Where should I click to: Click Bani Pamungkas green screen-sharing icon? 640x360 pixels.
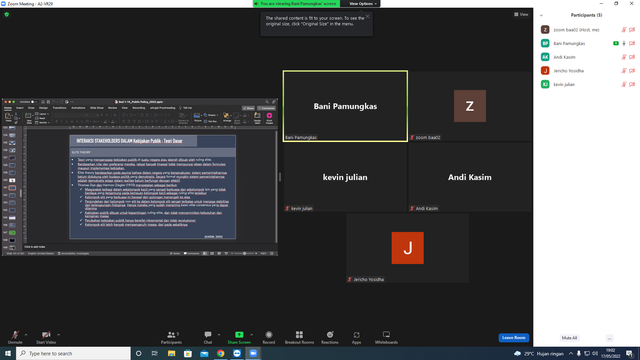pyautogui.click(x=616, y=43)
